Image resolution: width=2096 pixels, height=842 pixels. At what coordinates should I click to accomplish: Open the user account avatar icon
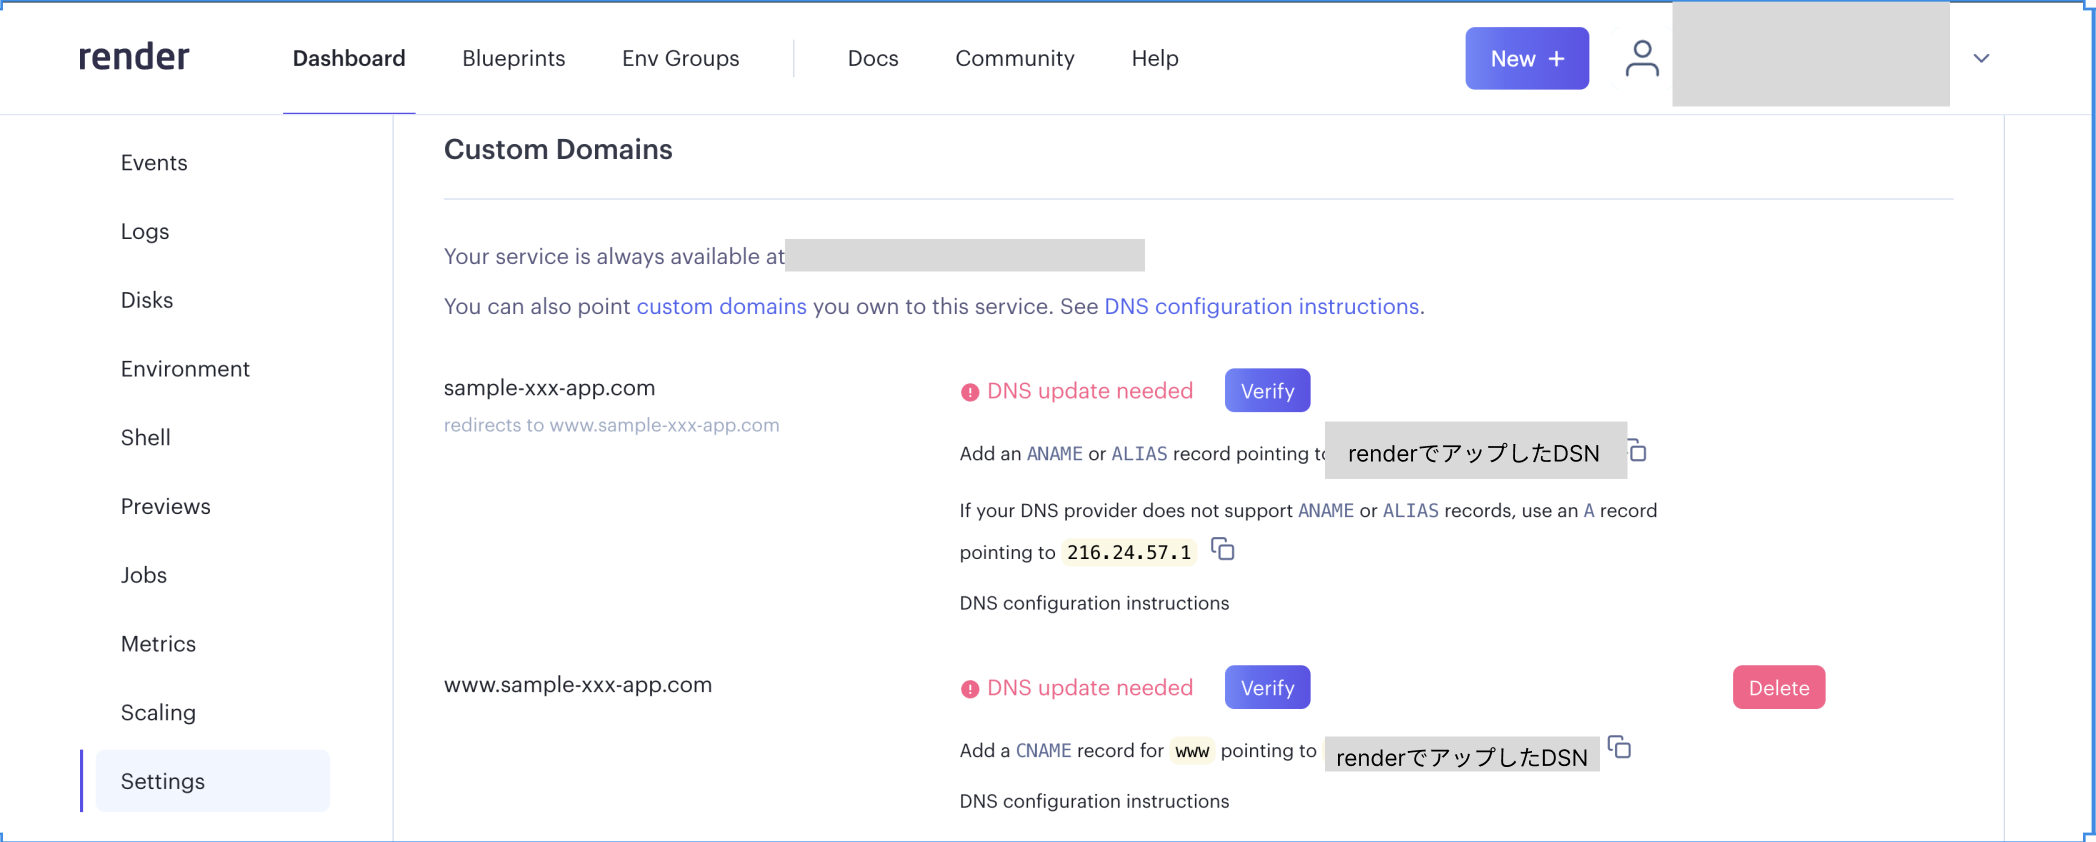point(1641,58)
